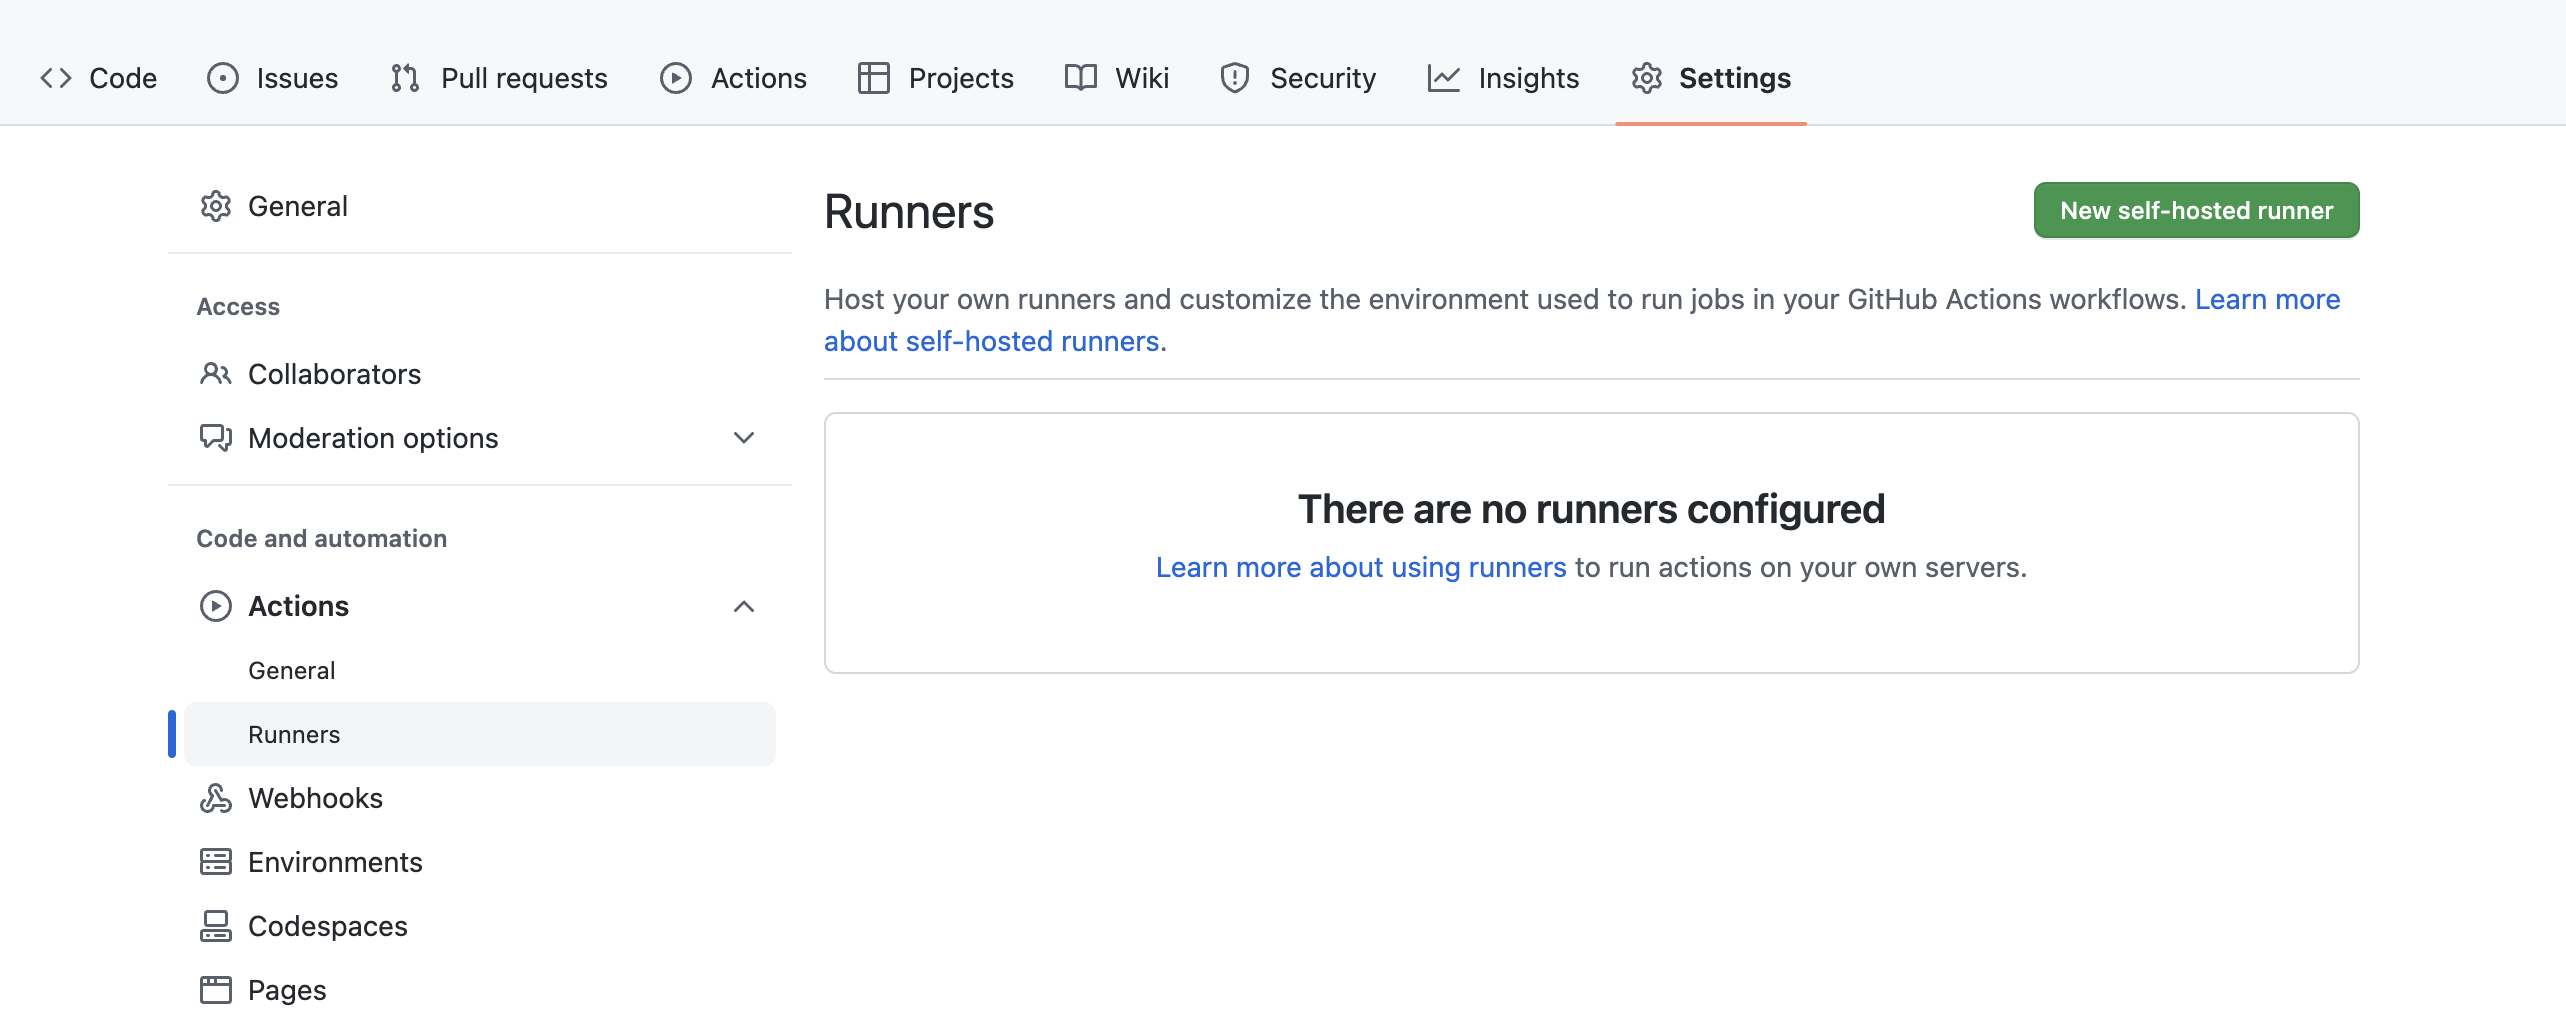This screenshot has height=1034, width=2566.
Task: Select Runners sidebar item
Action: (x=480, y=734)
